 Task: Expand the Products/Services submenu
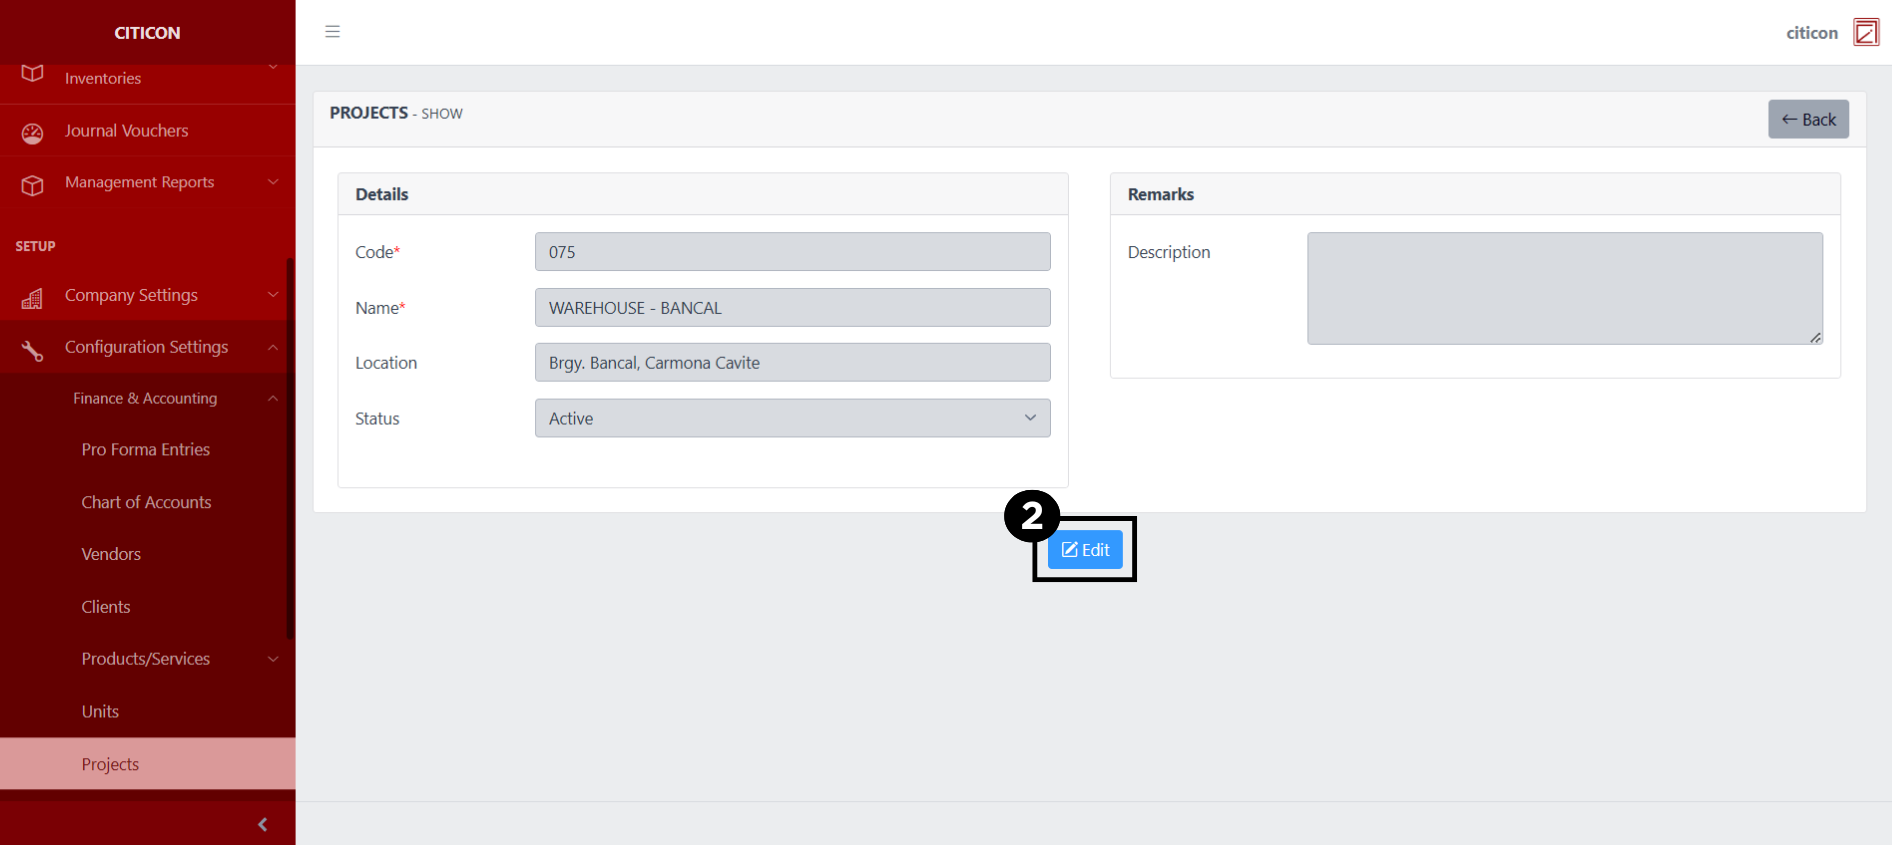coord(272,659)
